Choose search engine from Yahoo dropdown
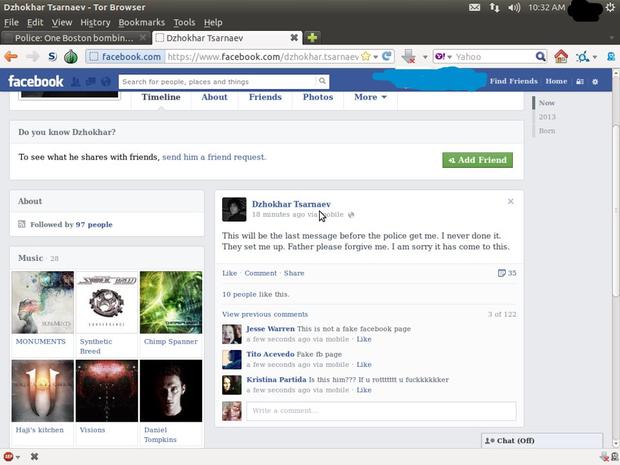Screen dimensions: 620x465 (443, 57)
